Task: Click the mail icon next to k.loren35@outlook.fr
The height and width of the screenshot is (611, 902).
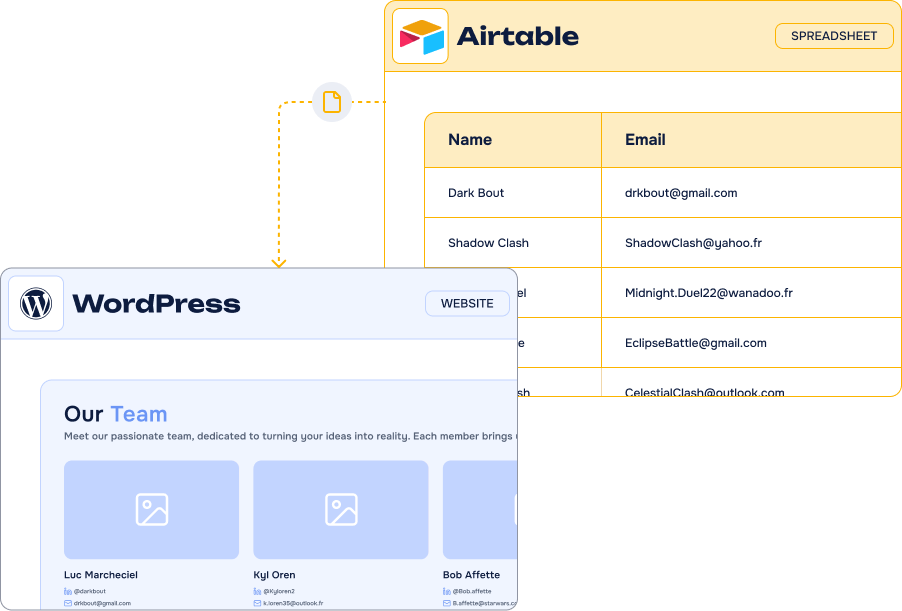Action: pos(257,604)
